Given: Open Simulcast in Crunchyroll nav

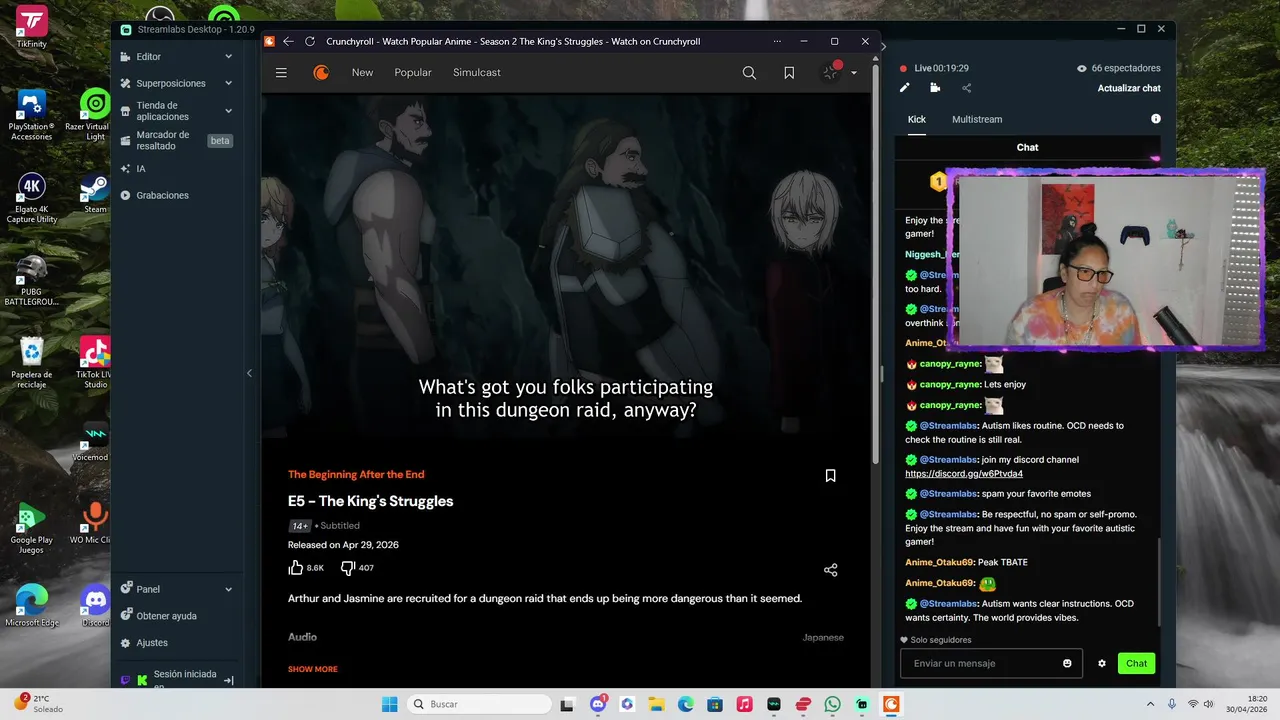Looking at the screenshot, I should pyautogui.click(x=477, y=73).
